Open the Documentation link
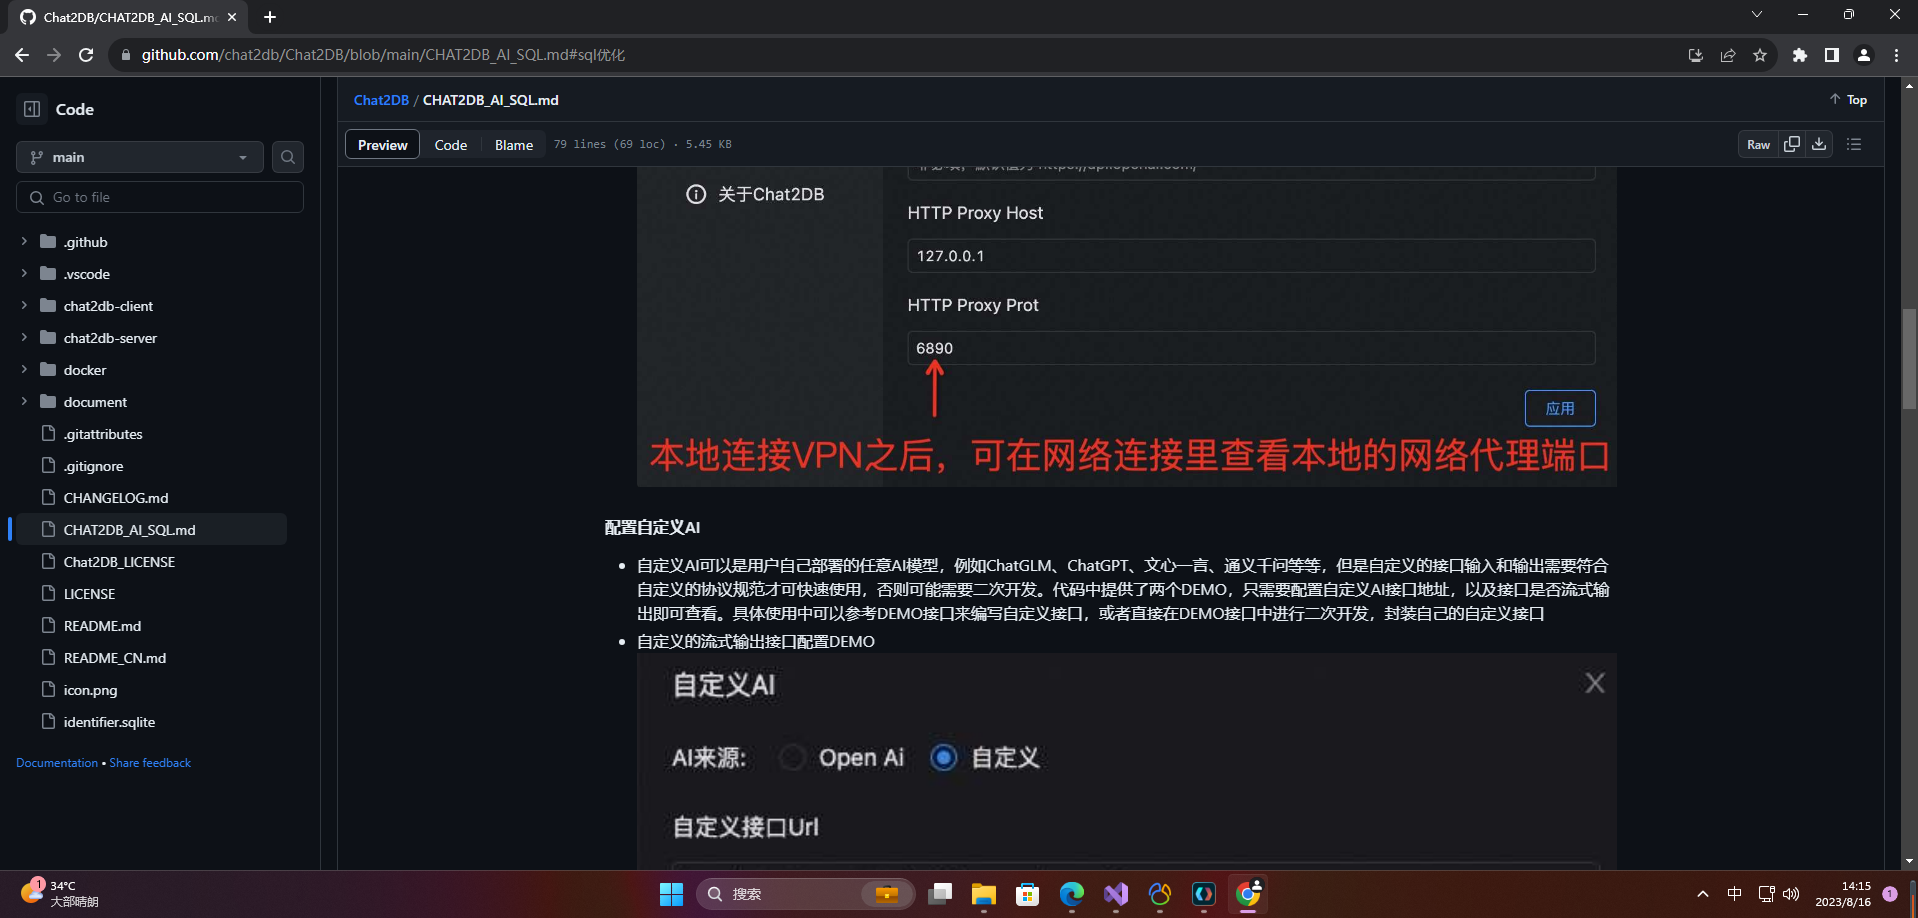Screen dimensions: 1918x918 click(57, 763)
